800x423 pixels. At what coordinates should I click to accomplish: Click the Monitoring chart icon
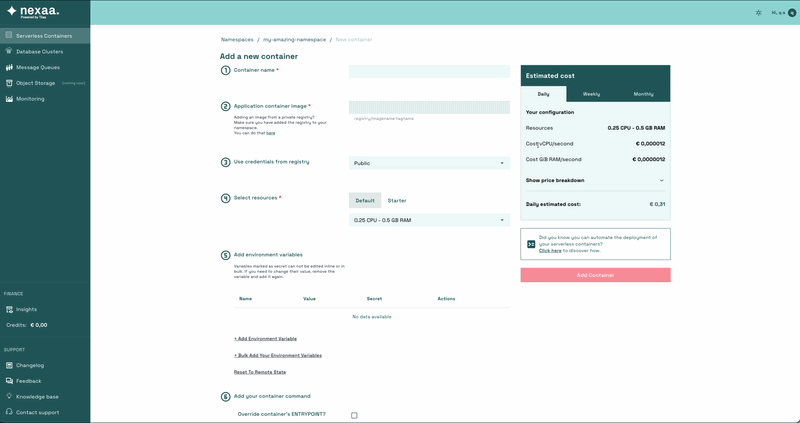click(x=9, y=98)
